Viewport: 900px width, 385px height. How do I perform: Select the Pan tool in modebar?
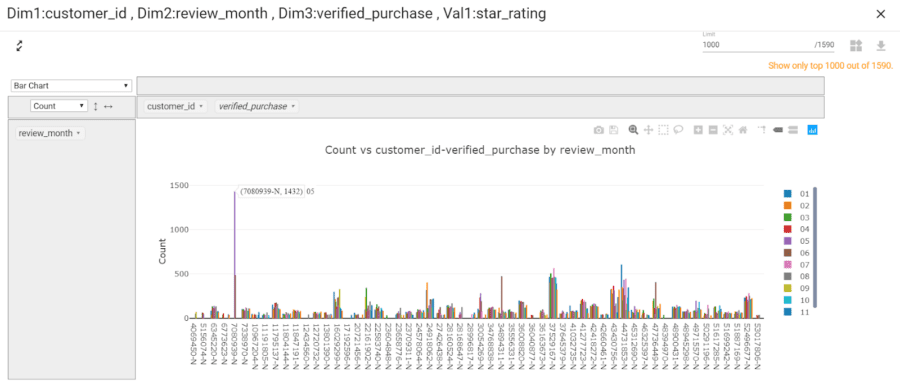click(x=649, y=130)
